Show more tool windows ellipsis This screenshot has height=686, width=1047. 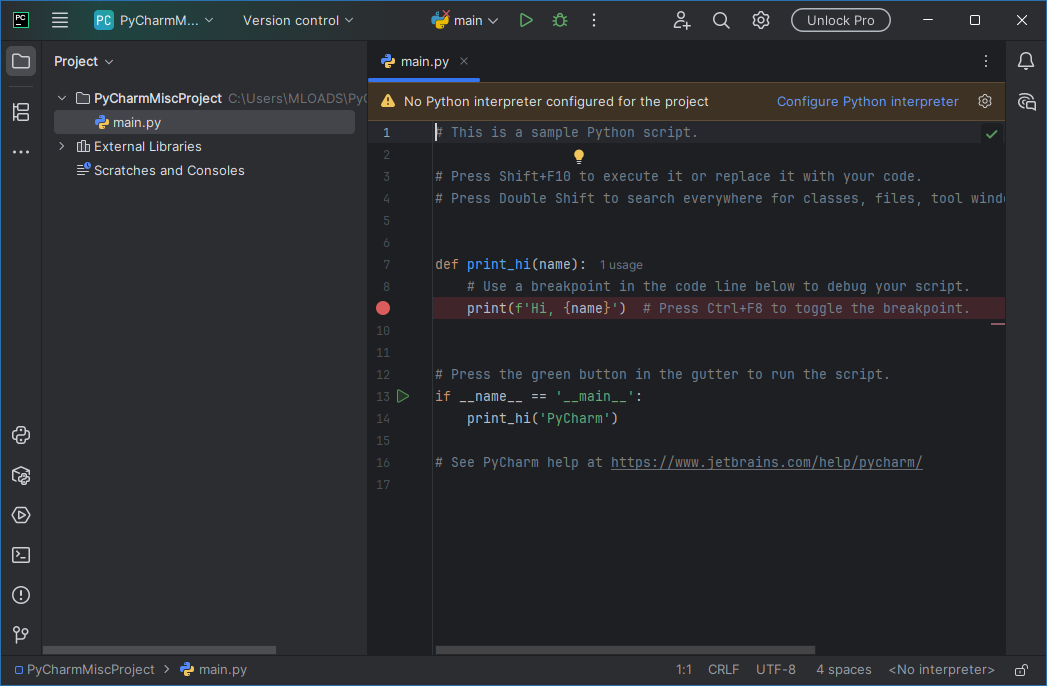tap(21, 152)
